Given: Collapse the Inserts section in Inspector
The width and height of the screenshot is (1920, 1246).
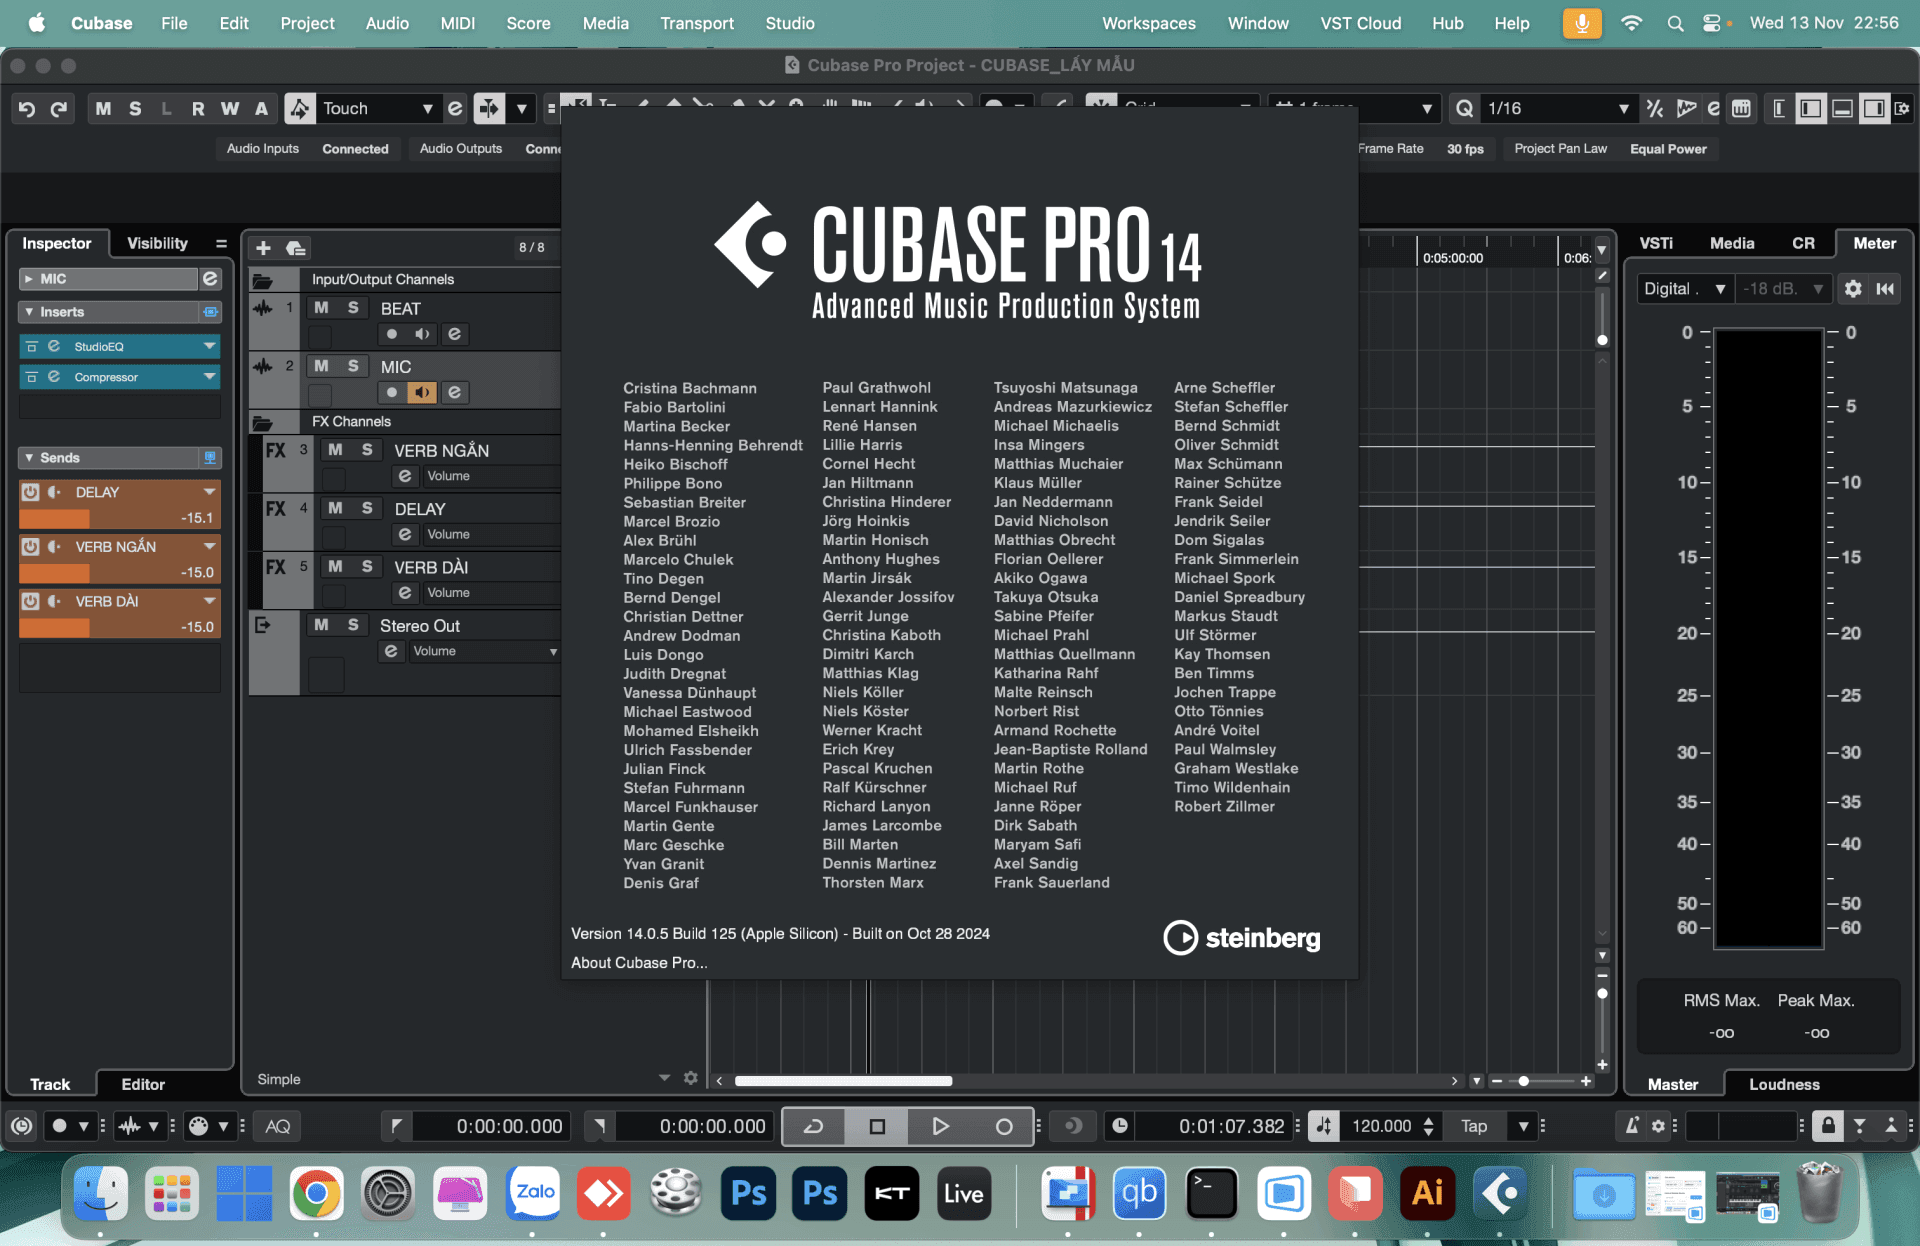Looking at the screenshot, I should coord(29,312).
